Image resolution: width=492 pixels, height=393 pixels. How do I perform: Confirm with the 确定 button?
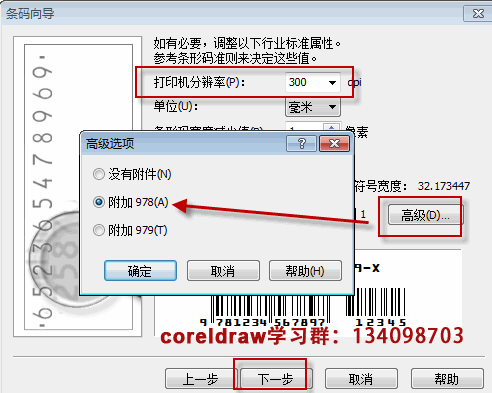pos(140,271)
